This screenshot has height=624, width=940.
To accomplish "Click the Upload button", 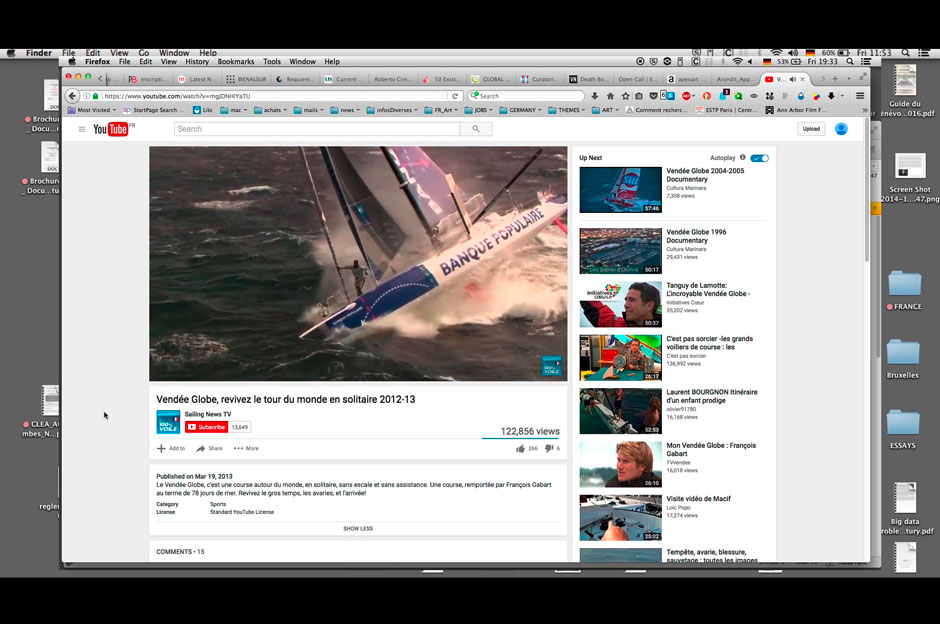I will [811, 129].
